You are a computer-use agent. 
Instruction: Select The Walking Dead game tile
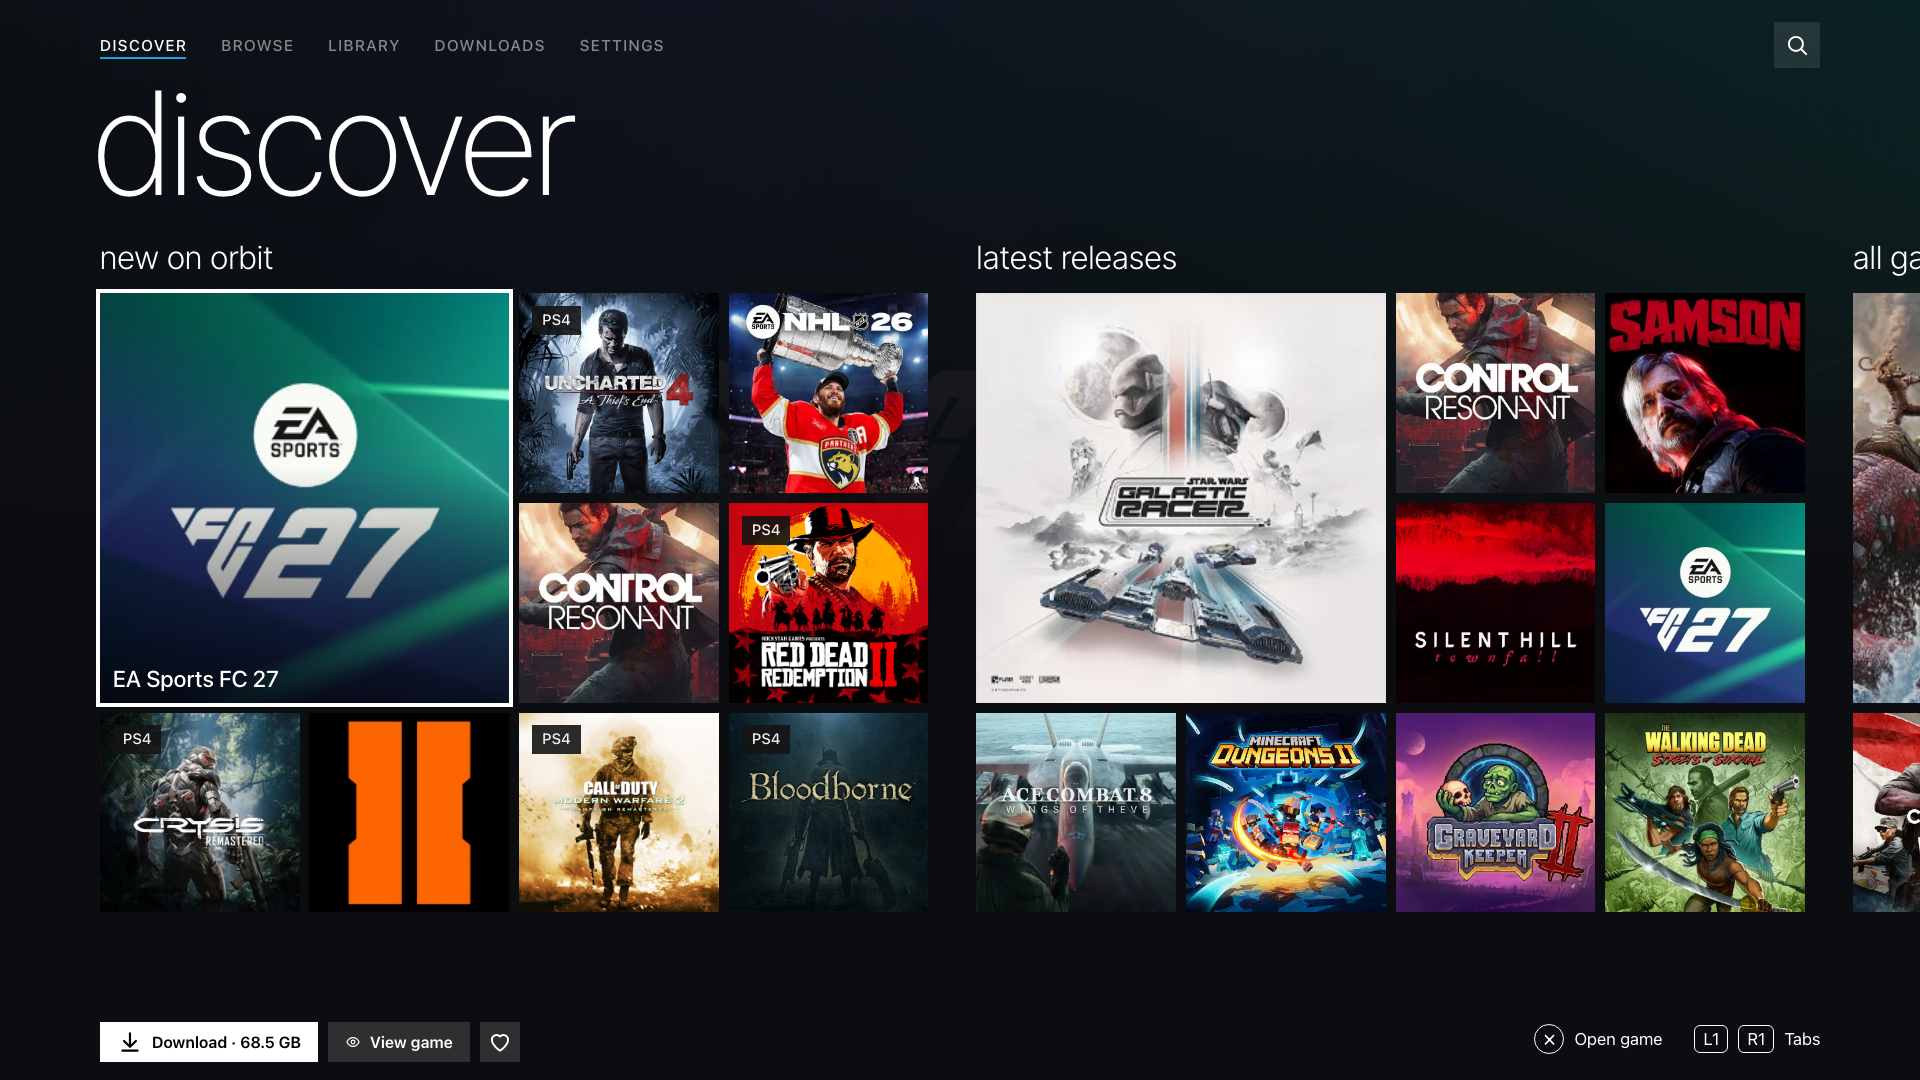click(x=1705, y=812)
